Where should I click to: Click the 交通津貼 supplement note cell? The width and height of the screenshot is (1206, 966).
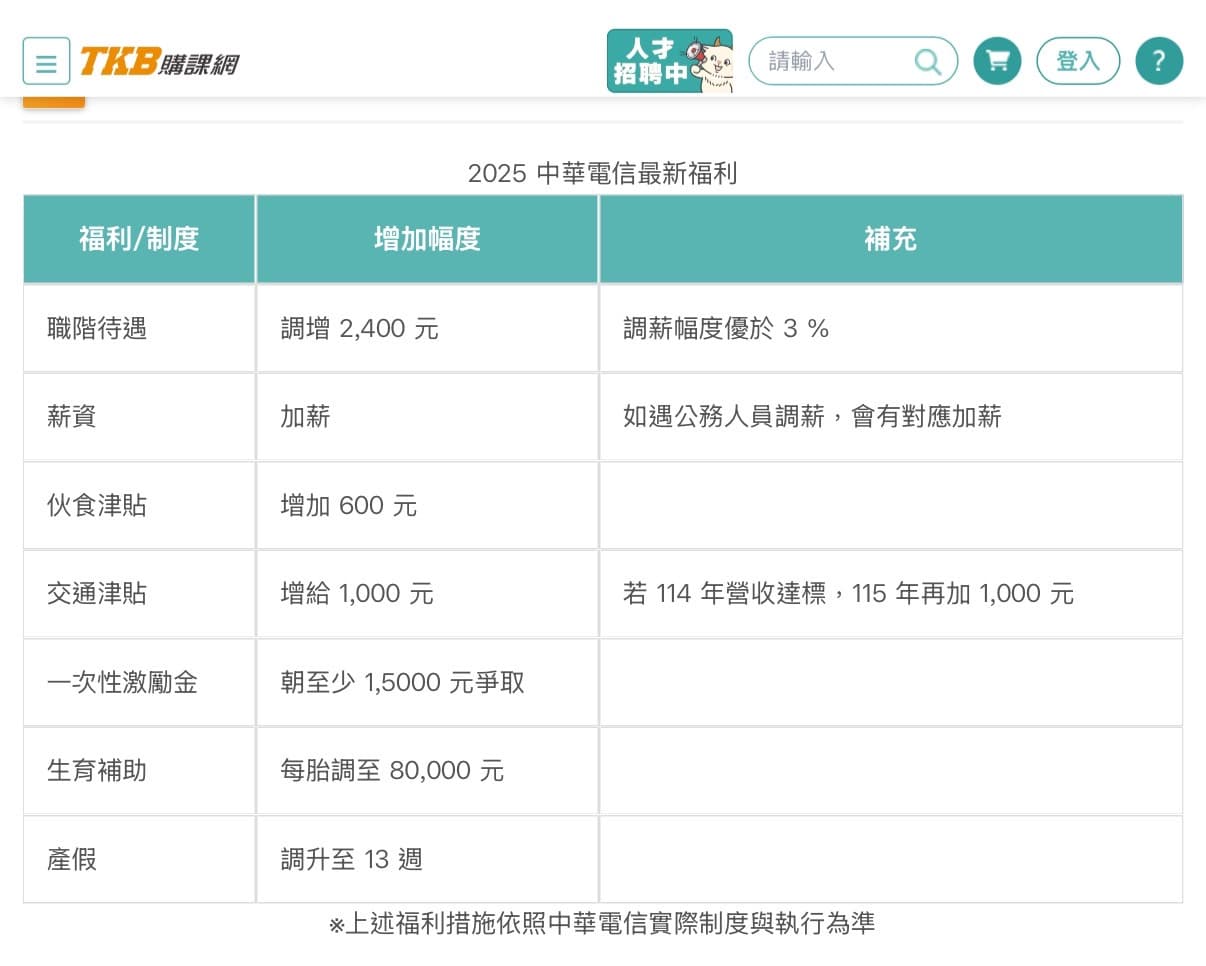tap(891, 594)
